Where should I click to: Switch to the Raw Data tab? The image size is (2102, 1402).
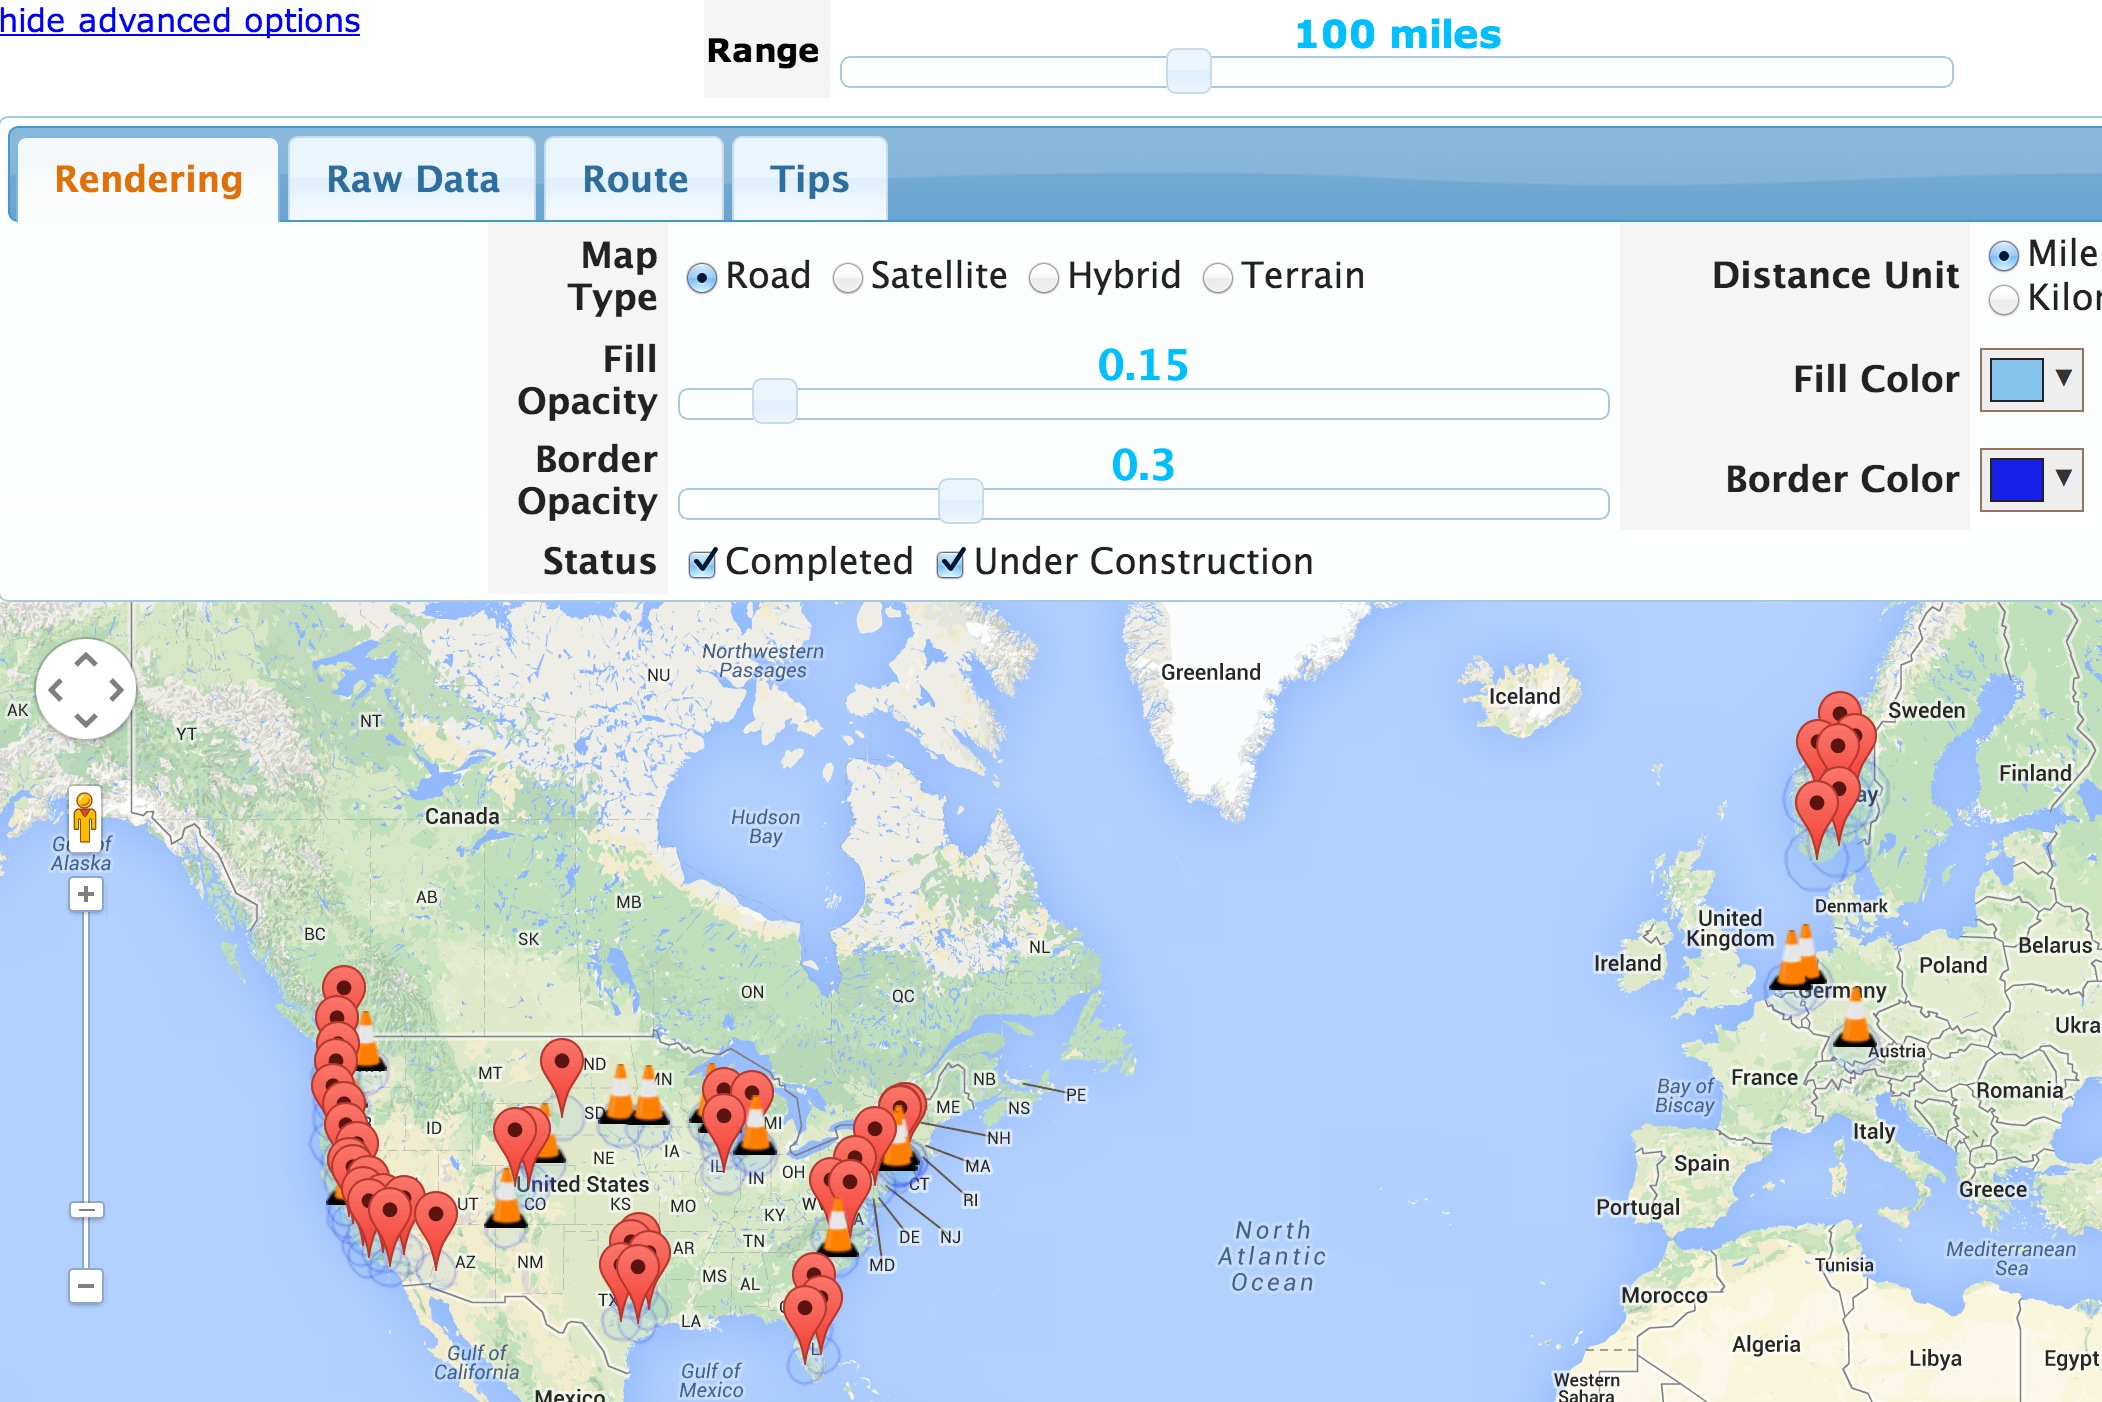(x=412, y=180)
